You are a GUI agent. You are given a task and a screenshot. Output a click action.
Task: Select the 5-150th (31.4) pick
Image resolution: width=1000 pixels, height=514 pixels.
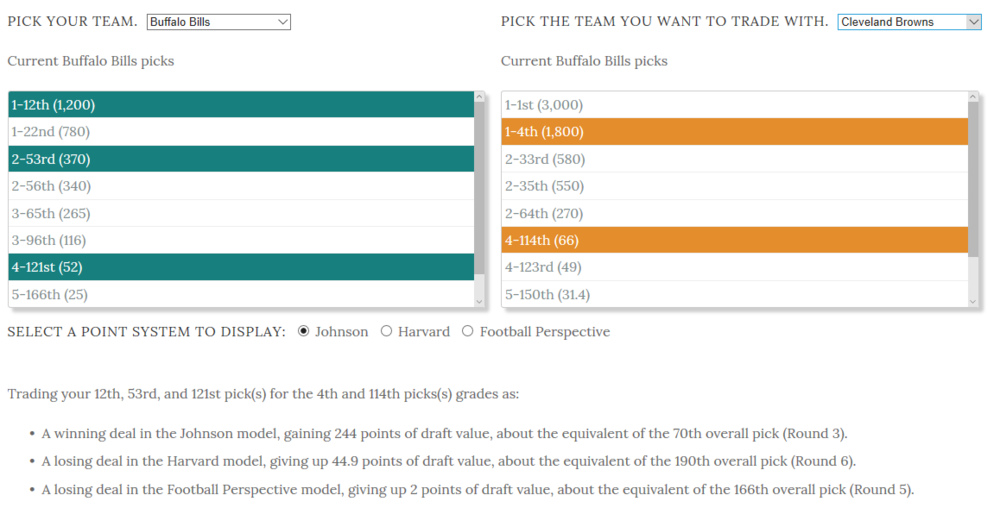click(735, 295)
